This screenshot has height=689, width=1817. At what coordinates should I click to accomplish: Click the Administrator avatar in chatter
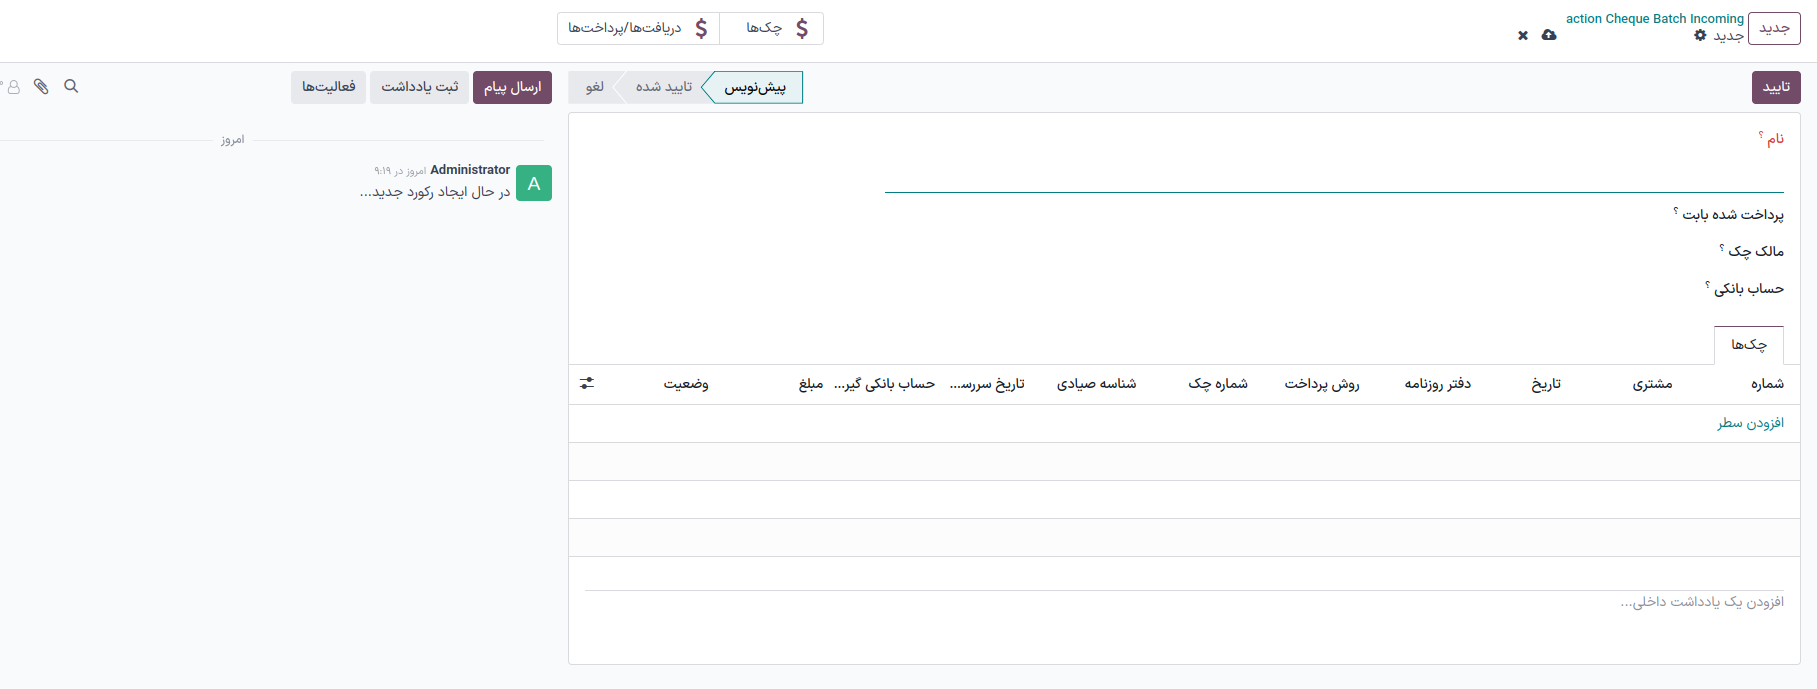click(x=534, y=183)
